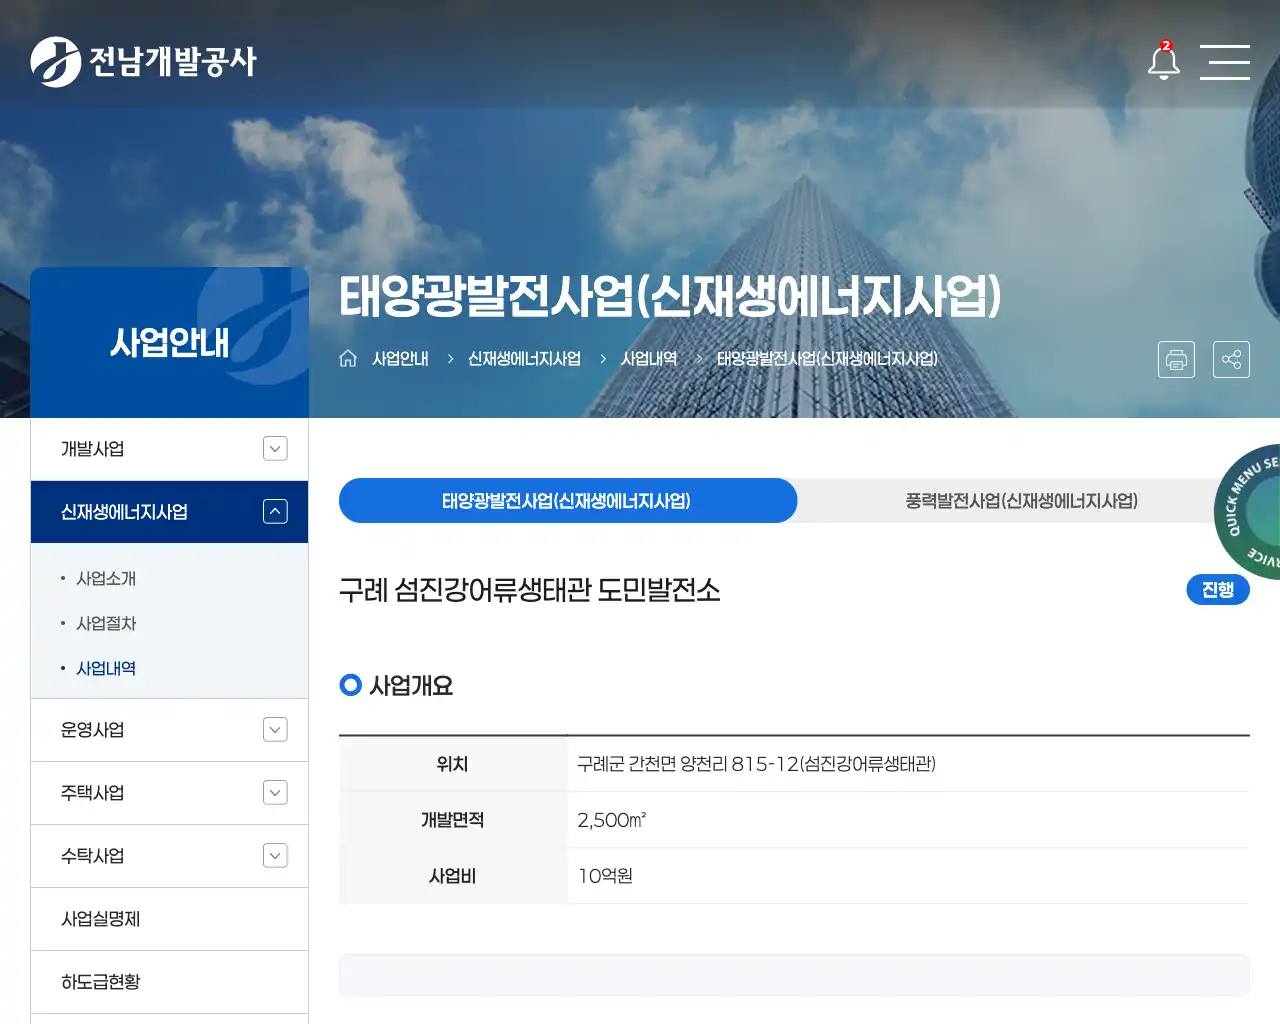Open the 주택사업 sidebar menu
This screenshot has height=1024, width=1280.
(169, 793)
